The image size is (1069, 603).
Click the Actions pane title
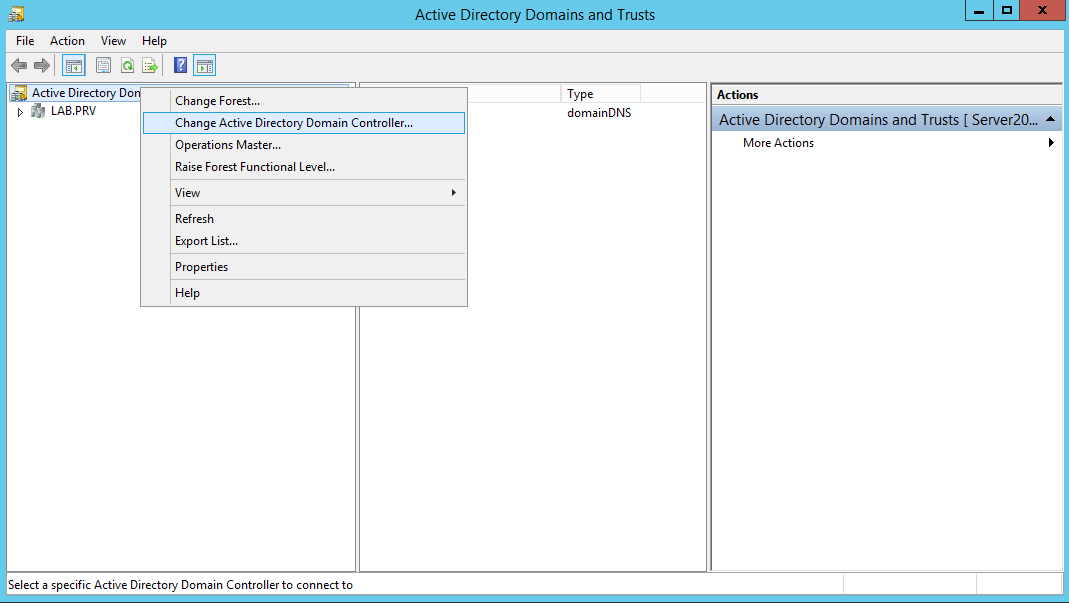pyautogui.click(x=738, y=95)
